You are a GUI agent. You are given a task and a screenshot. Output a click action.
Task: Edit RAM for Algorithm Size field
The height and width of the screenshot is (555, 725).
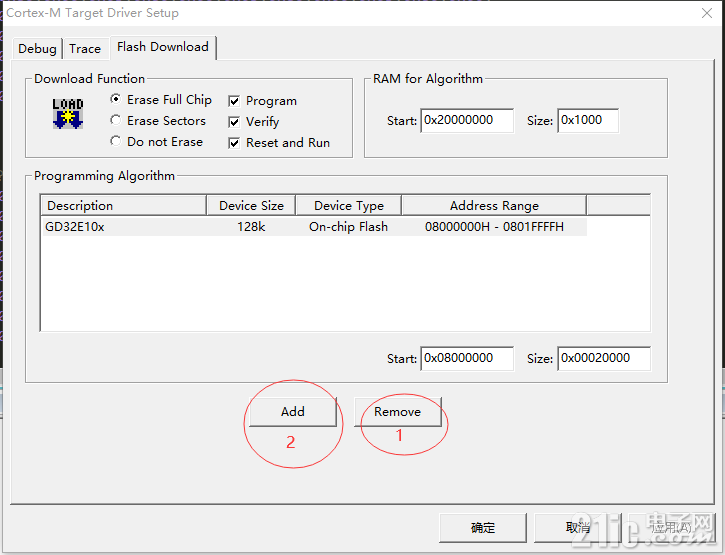[x=588, y=121]
